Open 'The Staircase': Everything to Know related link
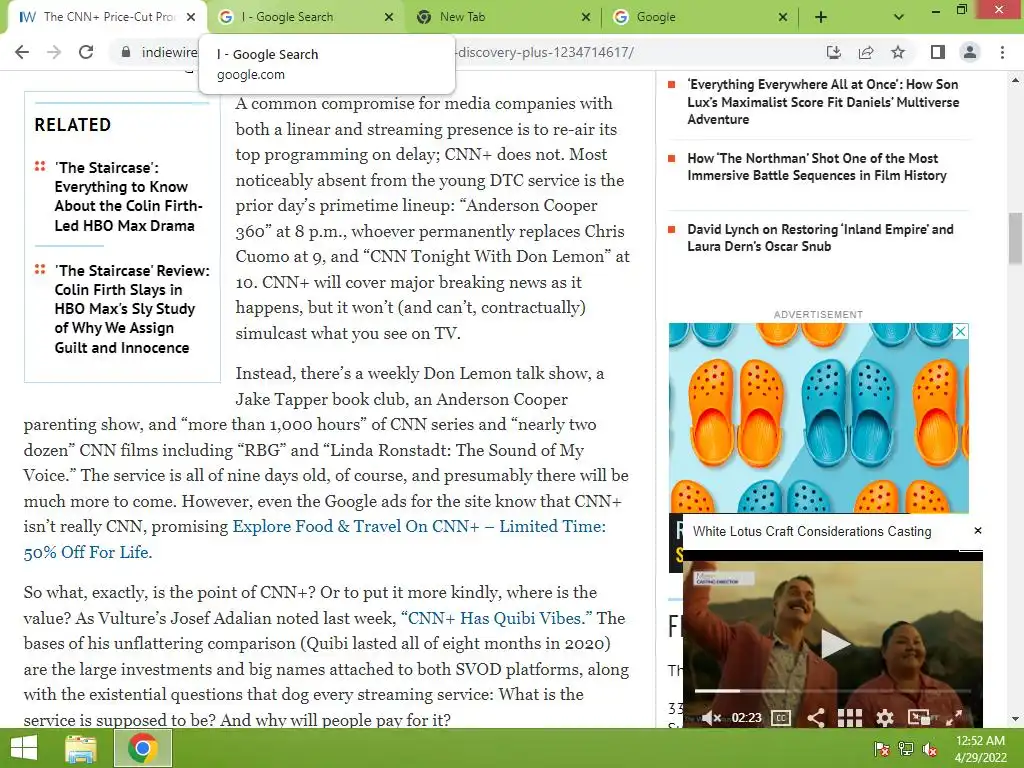Viewport: 1024px width, 768px height. pos(128,197)
